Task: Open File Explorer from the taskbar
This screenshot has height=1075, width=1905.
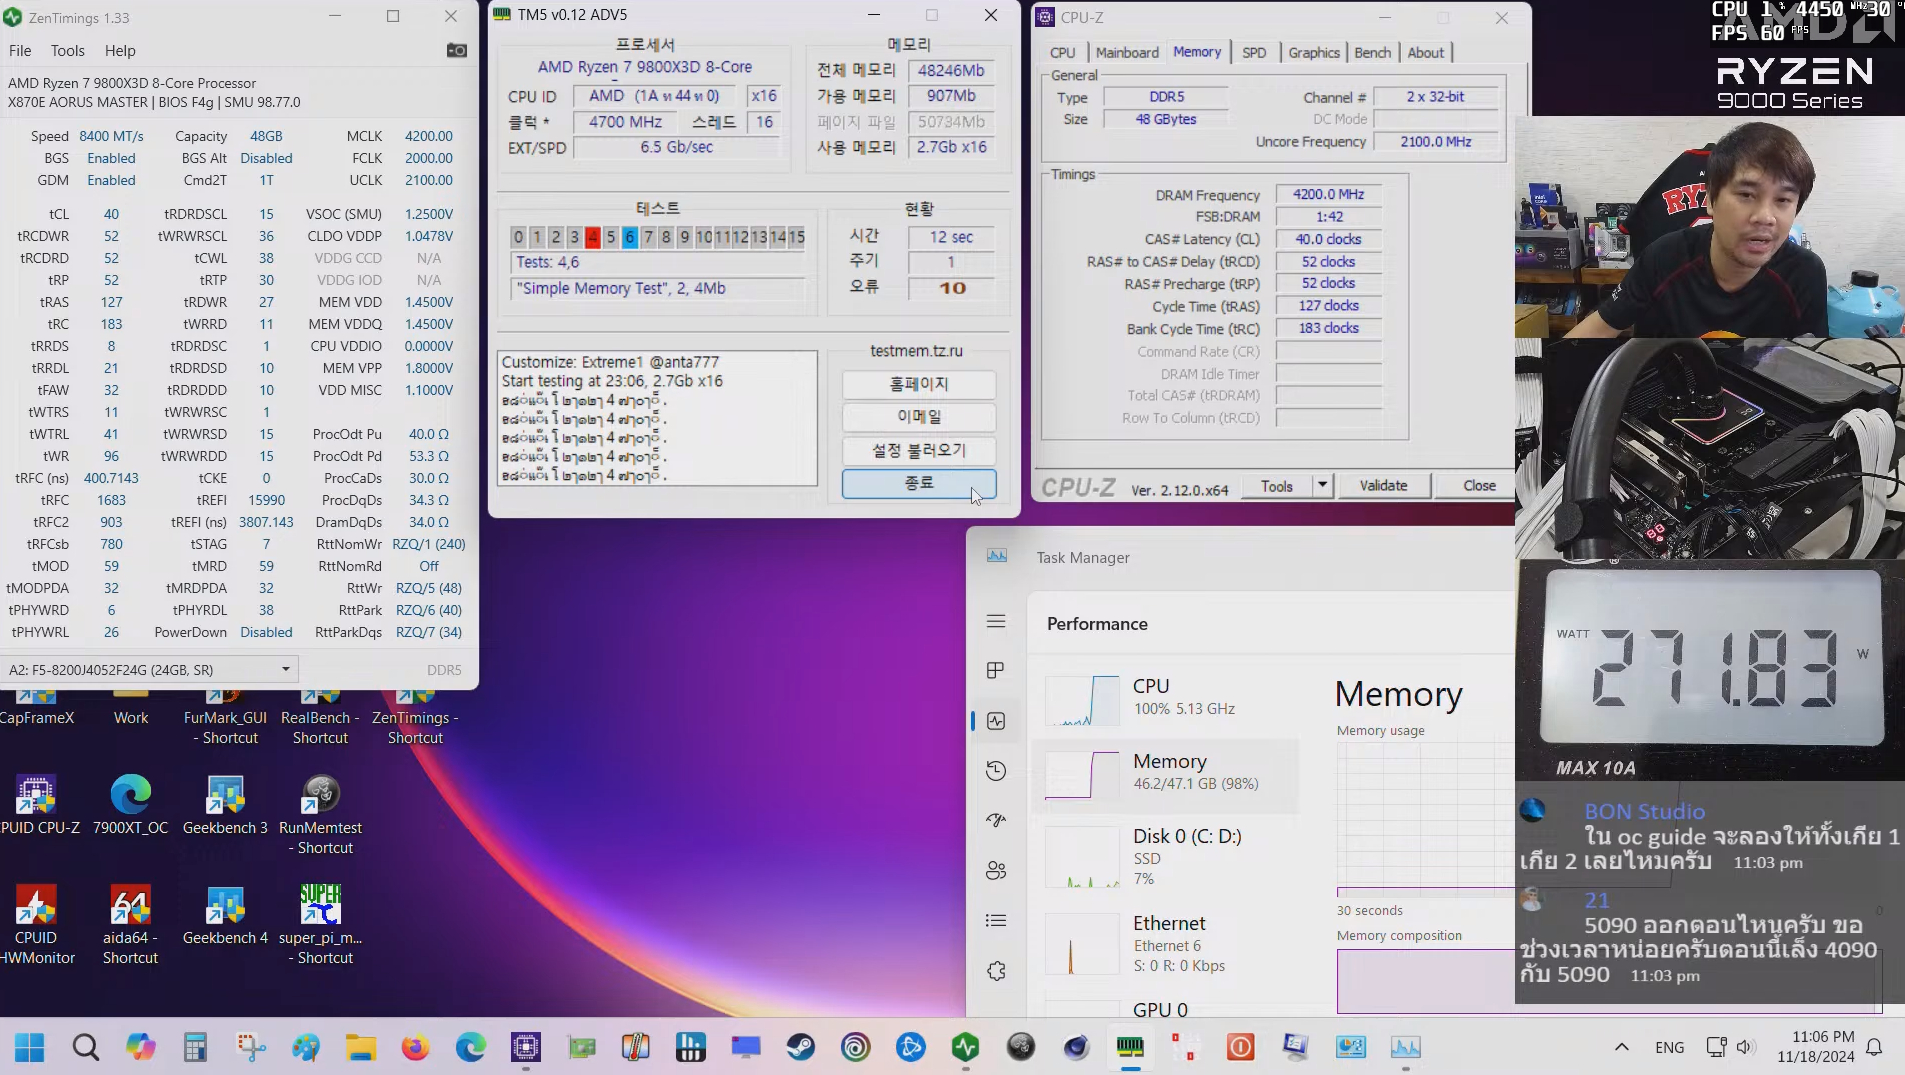Action: pos(360,1047)
